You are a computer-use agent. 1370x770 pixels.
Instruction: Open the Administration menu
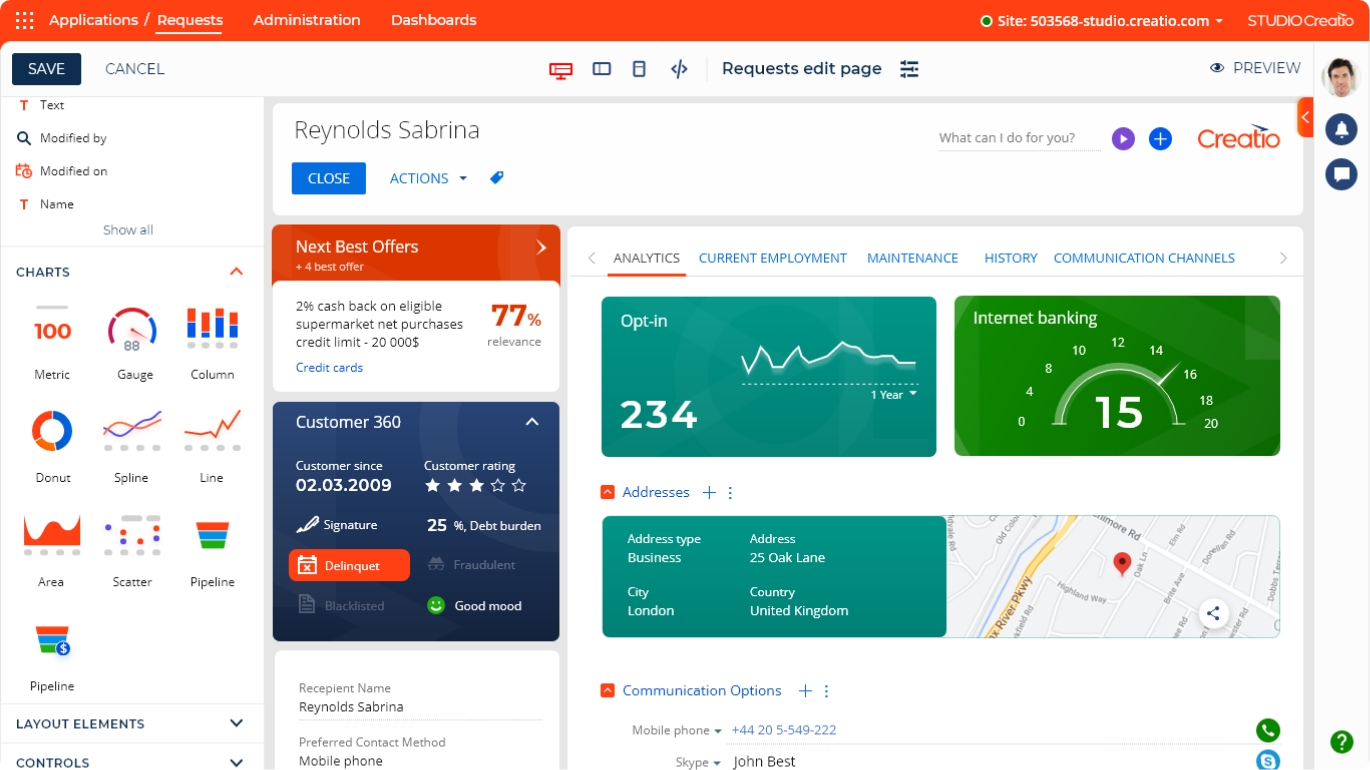tap(307, 20)
